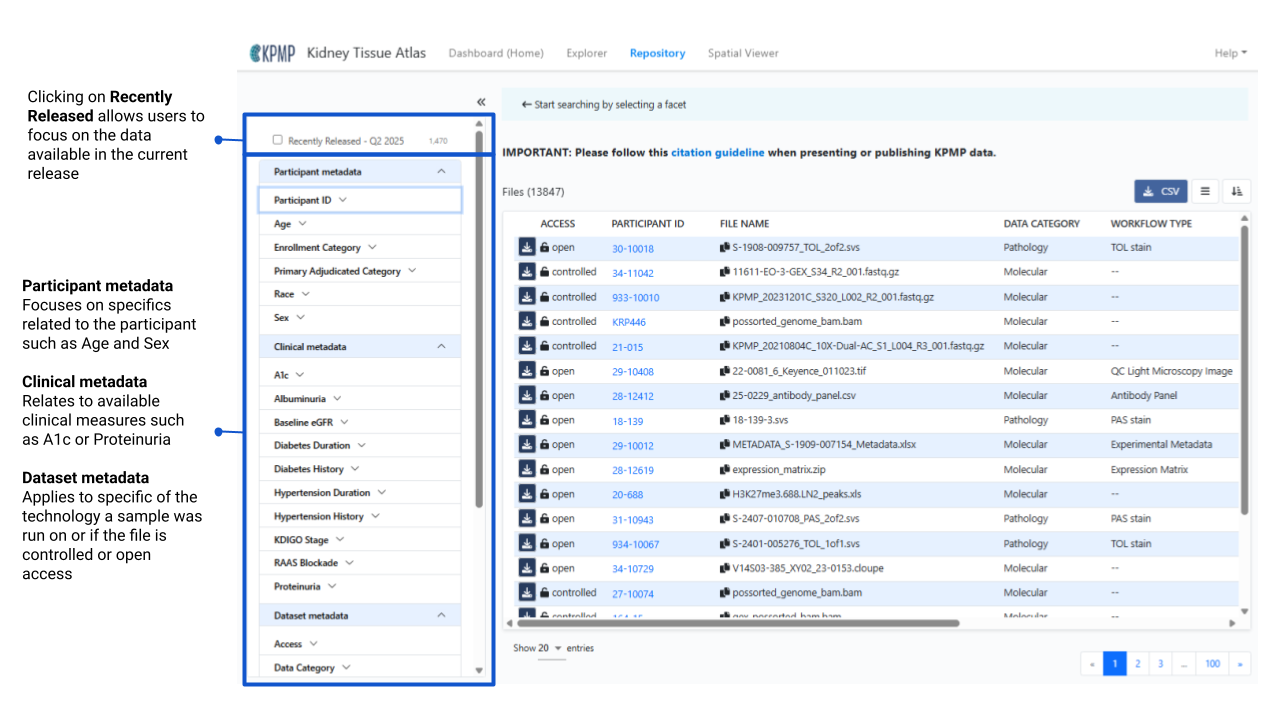
Task: Click the lock icon for participant 30-10018
Action: [545, 247]
